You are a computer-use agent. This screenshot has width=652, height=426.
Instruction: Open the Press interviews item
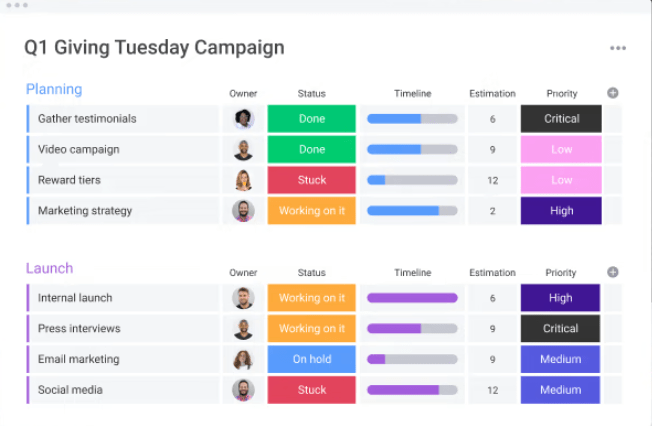(79, 329)
